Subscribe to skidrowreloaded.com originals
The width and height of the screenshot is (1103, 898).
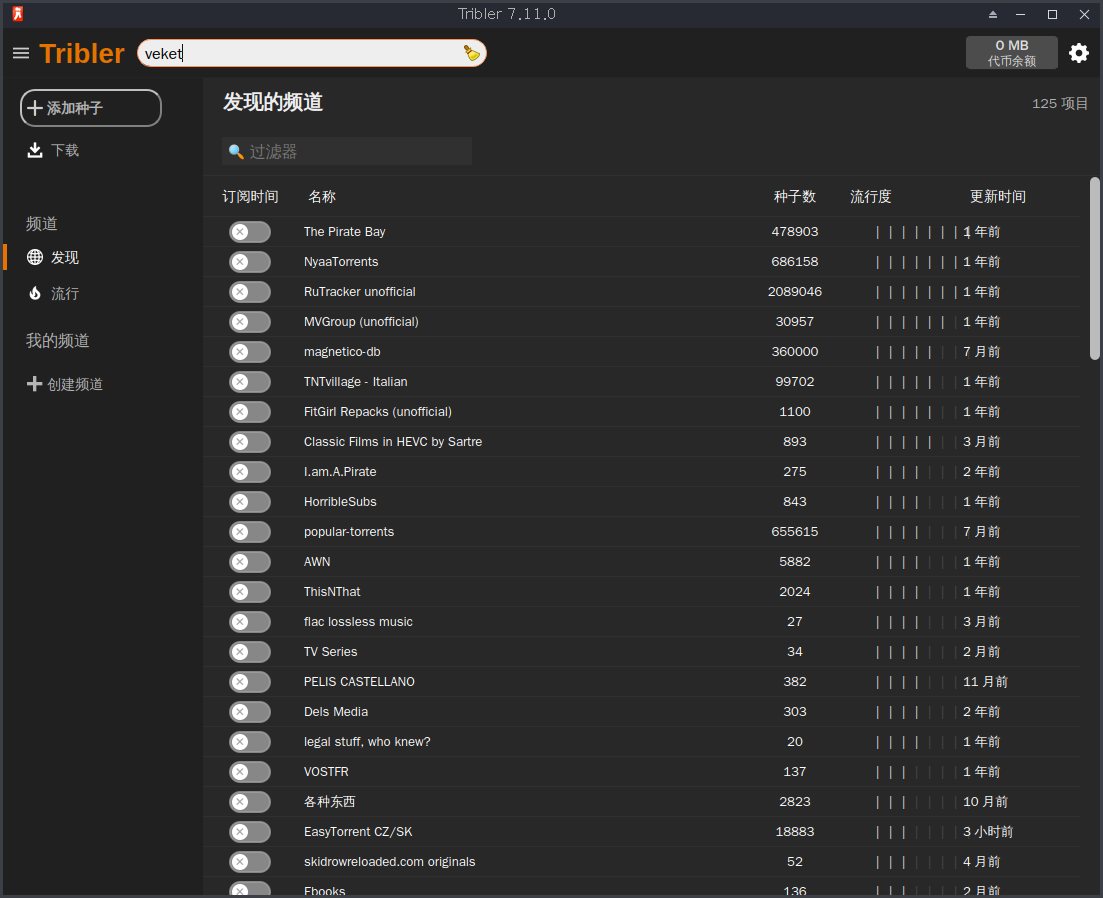tap(250, 862)
